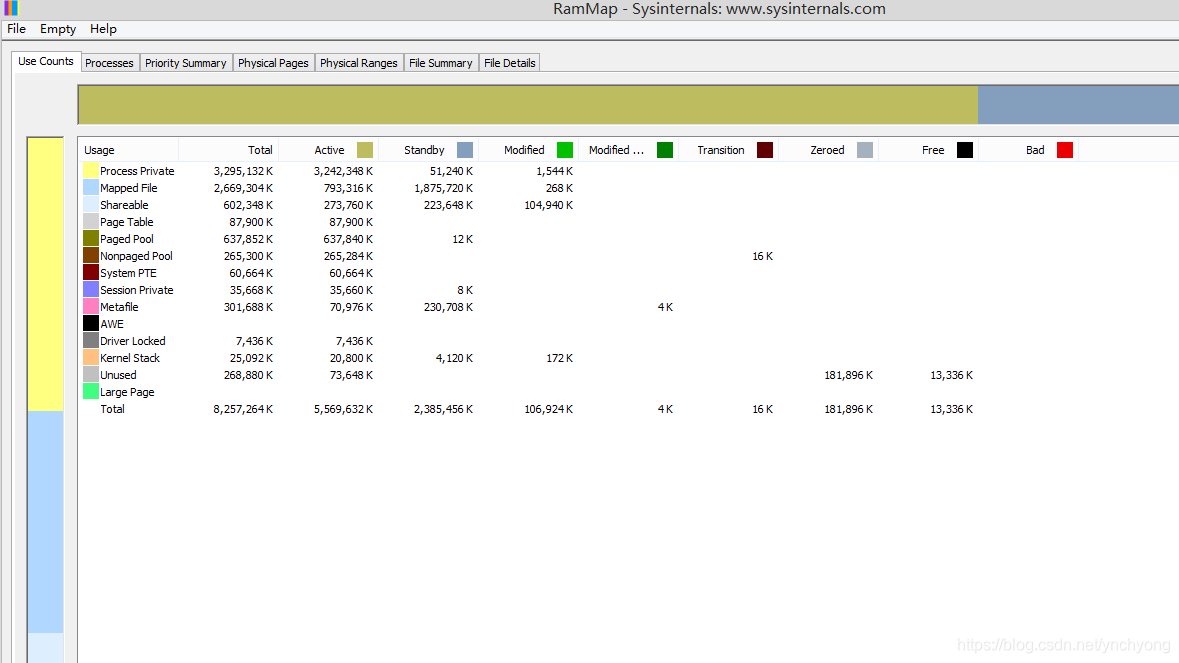Switch to the Physical Ranges tab
The height and width of the screenshot is (663, 1179).
pos(359,63)
